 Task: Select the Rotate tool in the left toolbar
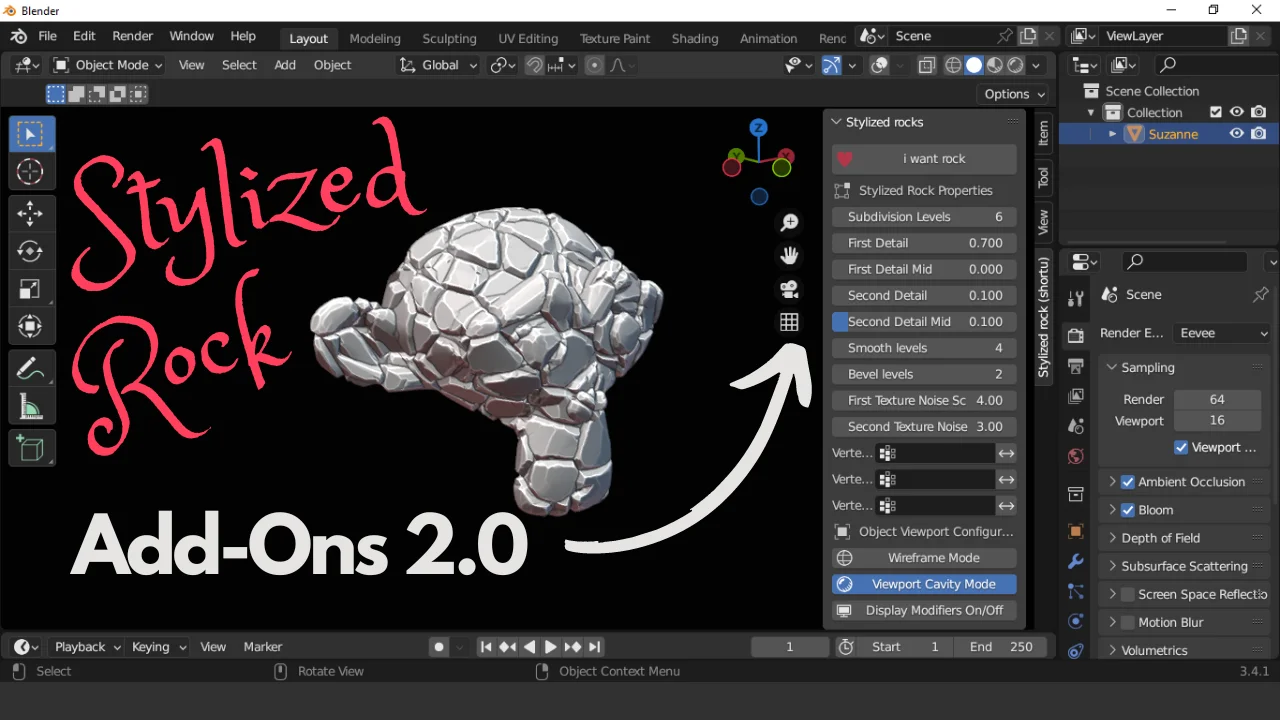[x=31, y=251]
